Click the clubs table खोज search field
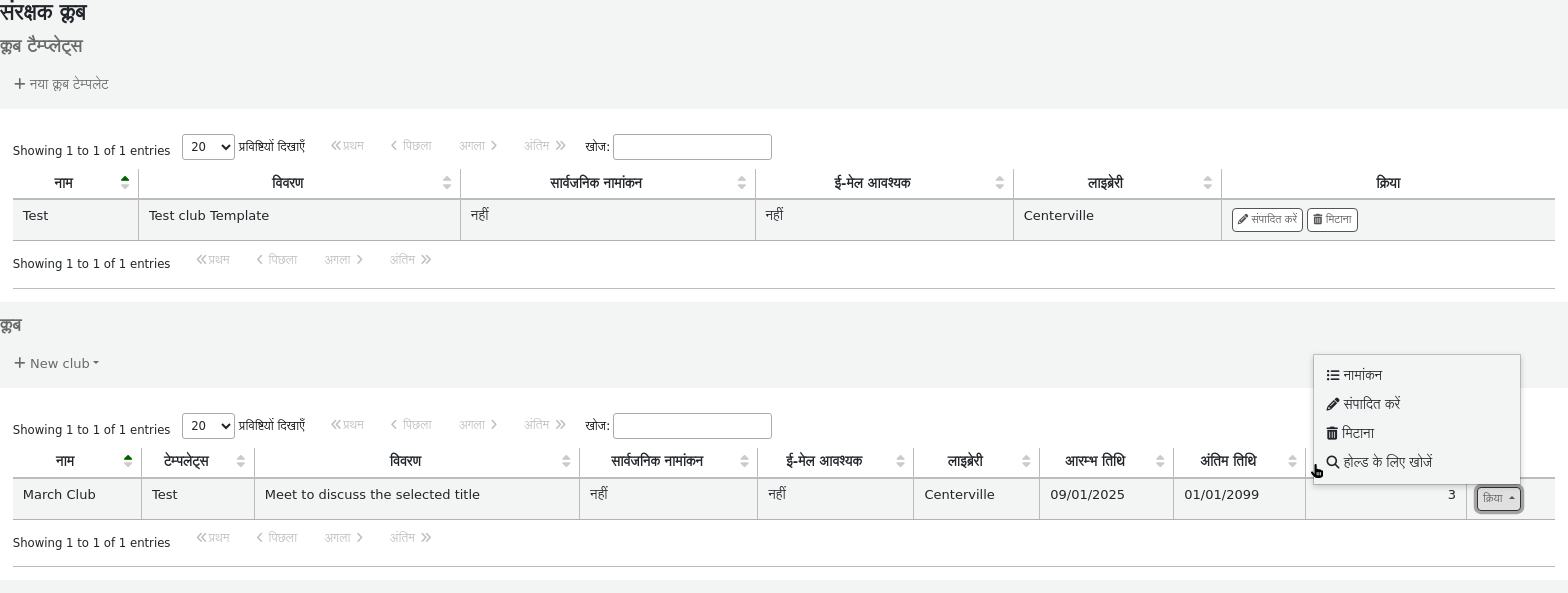 pyautogui.click(x=692, y=426)
